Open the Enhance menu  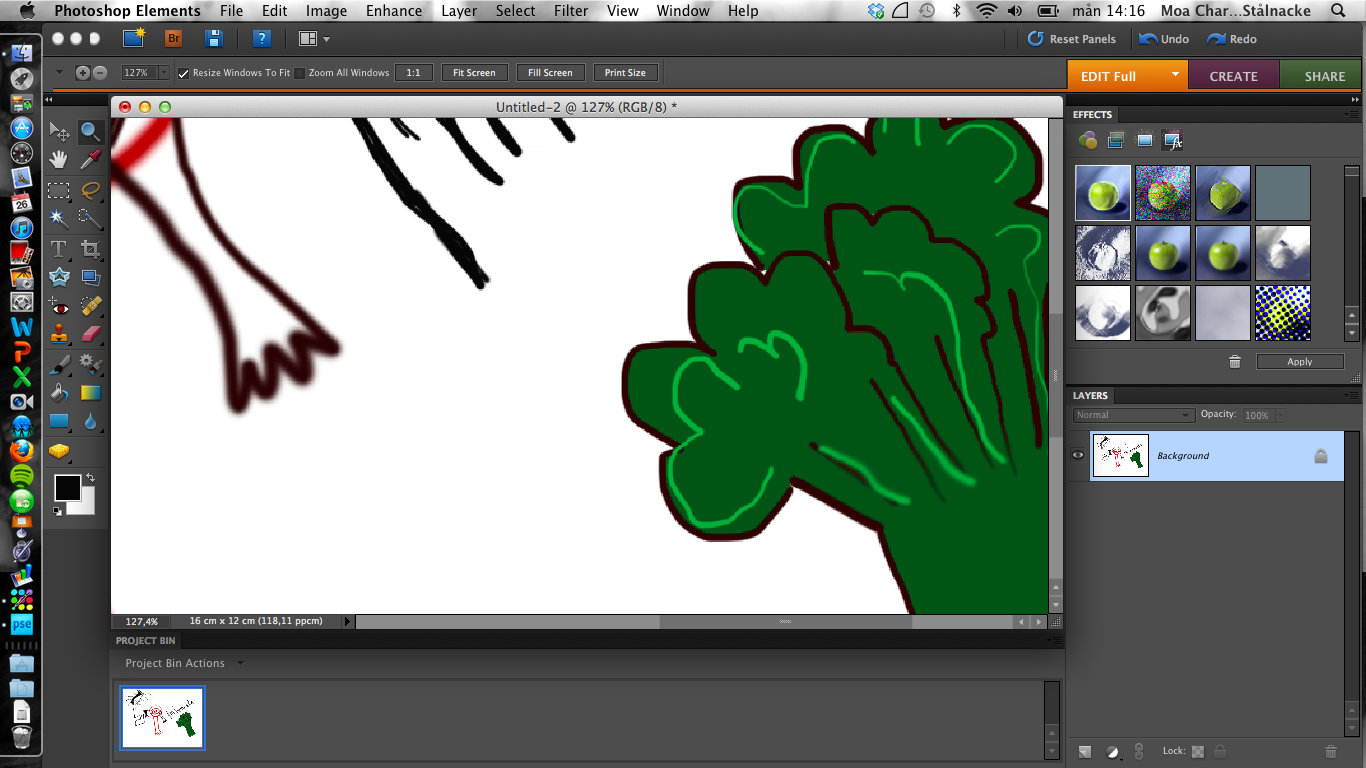coord(394,11)
